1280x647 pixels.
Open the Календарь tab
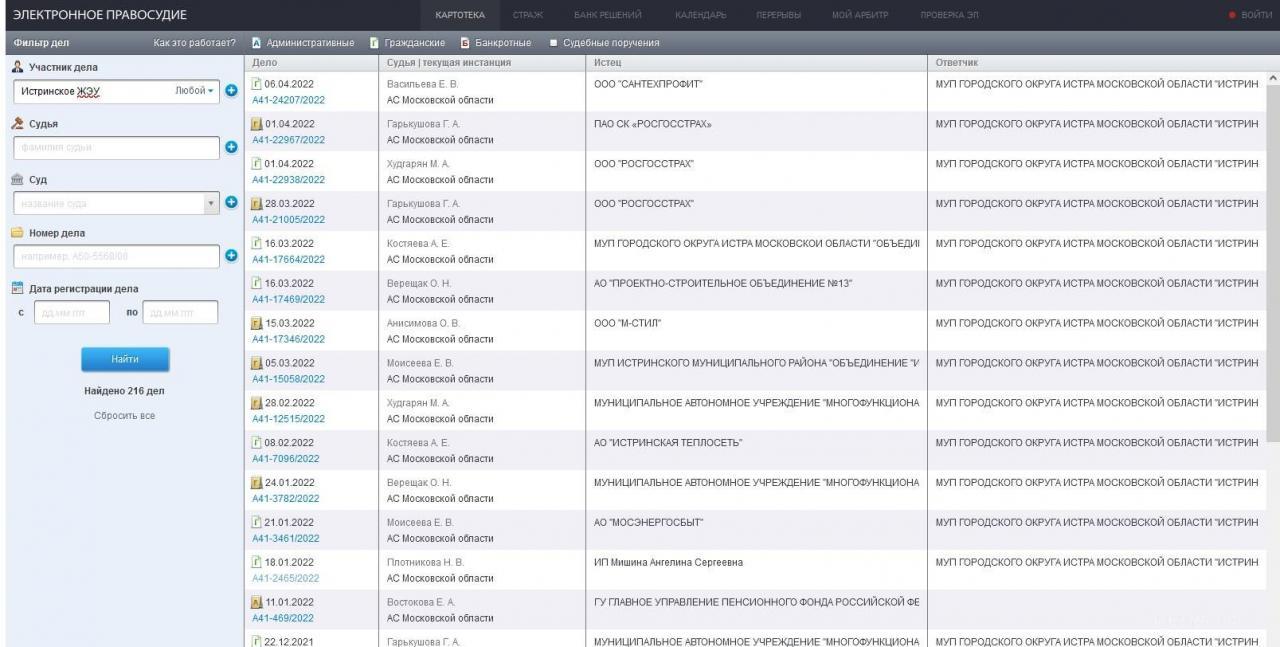(700, 15)
